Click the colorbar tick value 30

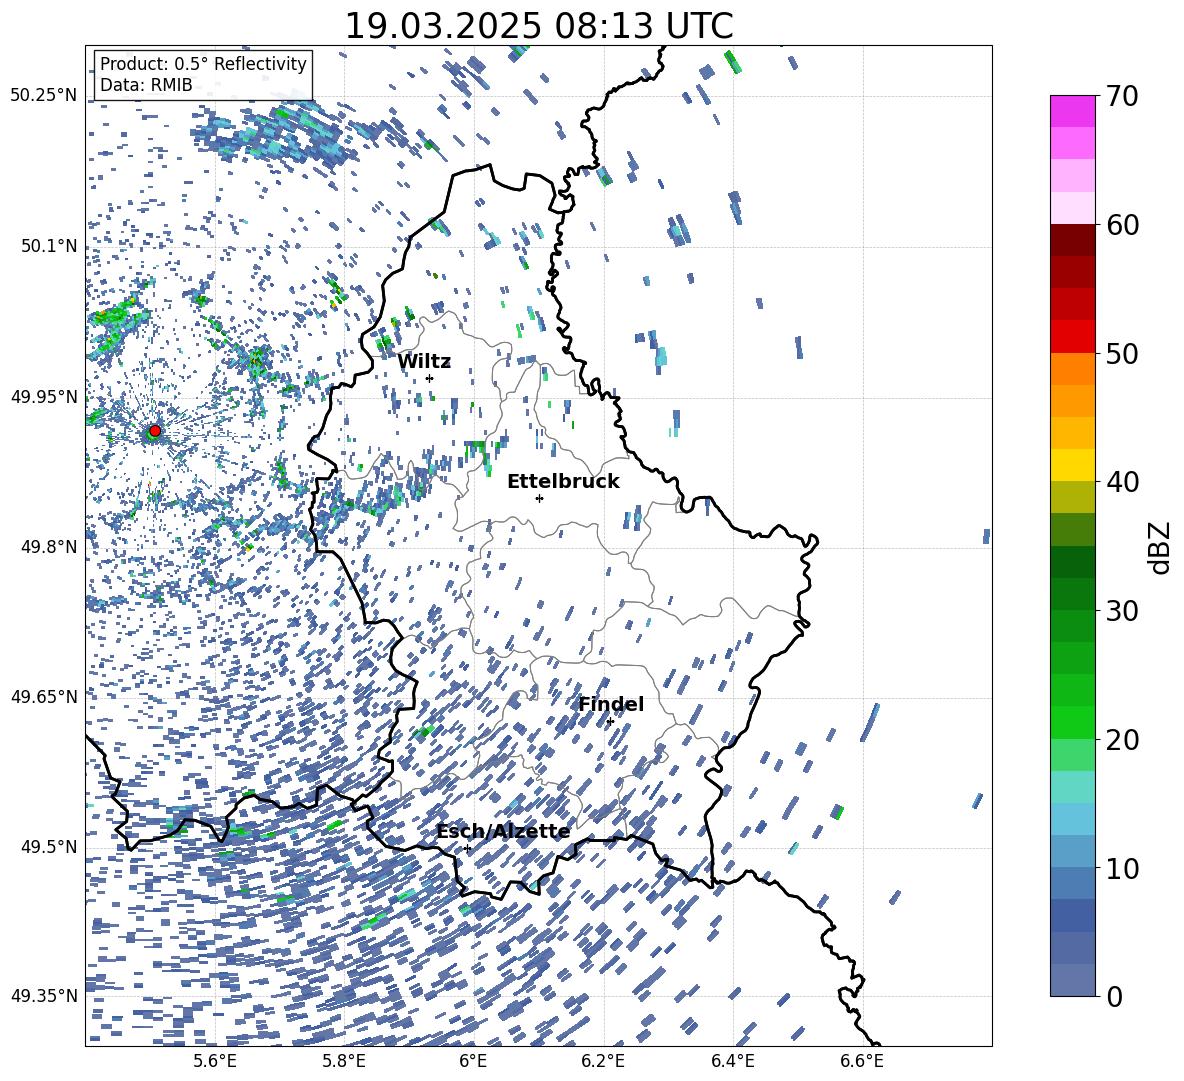1122,611
